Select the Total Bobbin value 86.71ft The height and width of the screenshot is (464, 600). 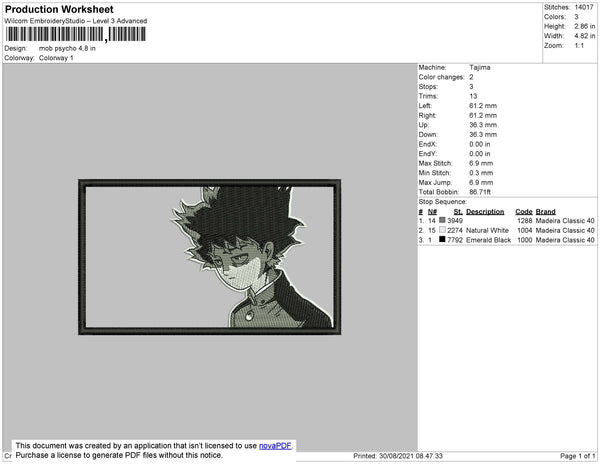(x=480, y=192)
